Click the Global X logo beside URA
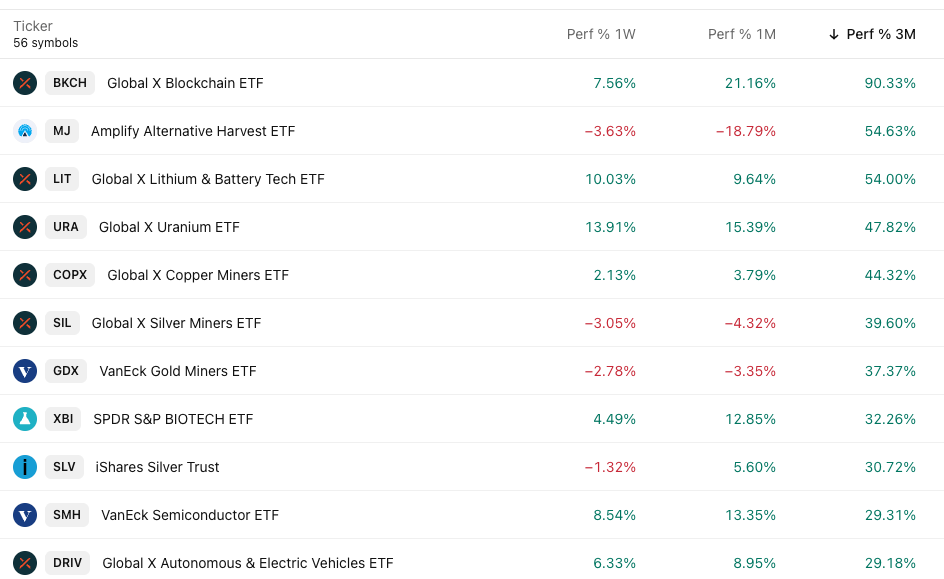944x579 pixels. (x=25, y=227)
